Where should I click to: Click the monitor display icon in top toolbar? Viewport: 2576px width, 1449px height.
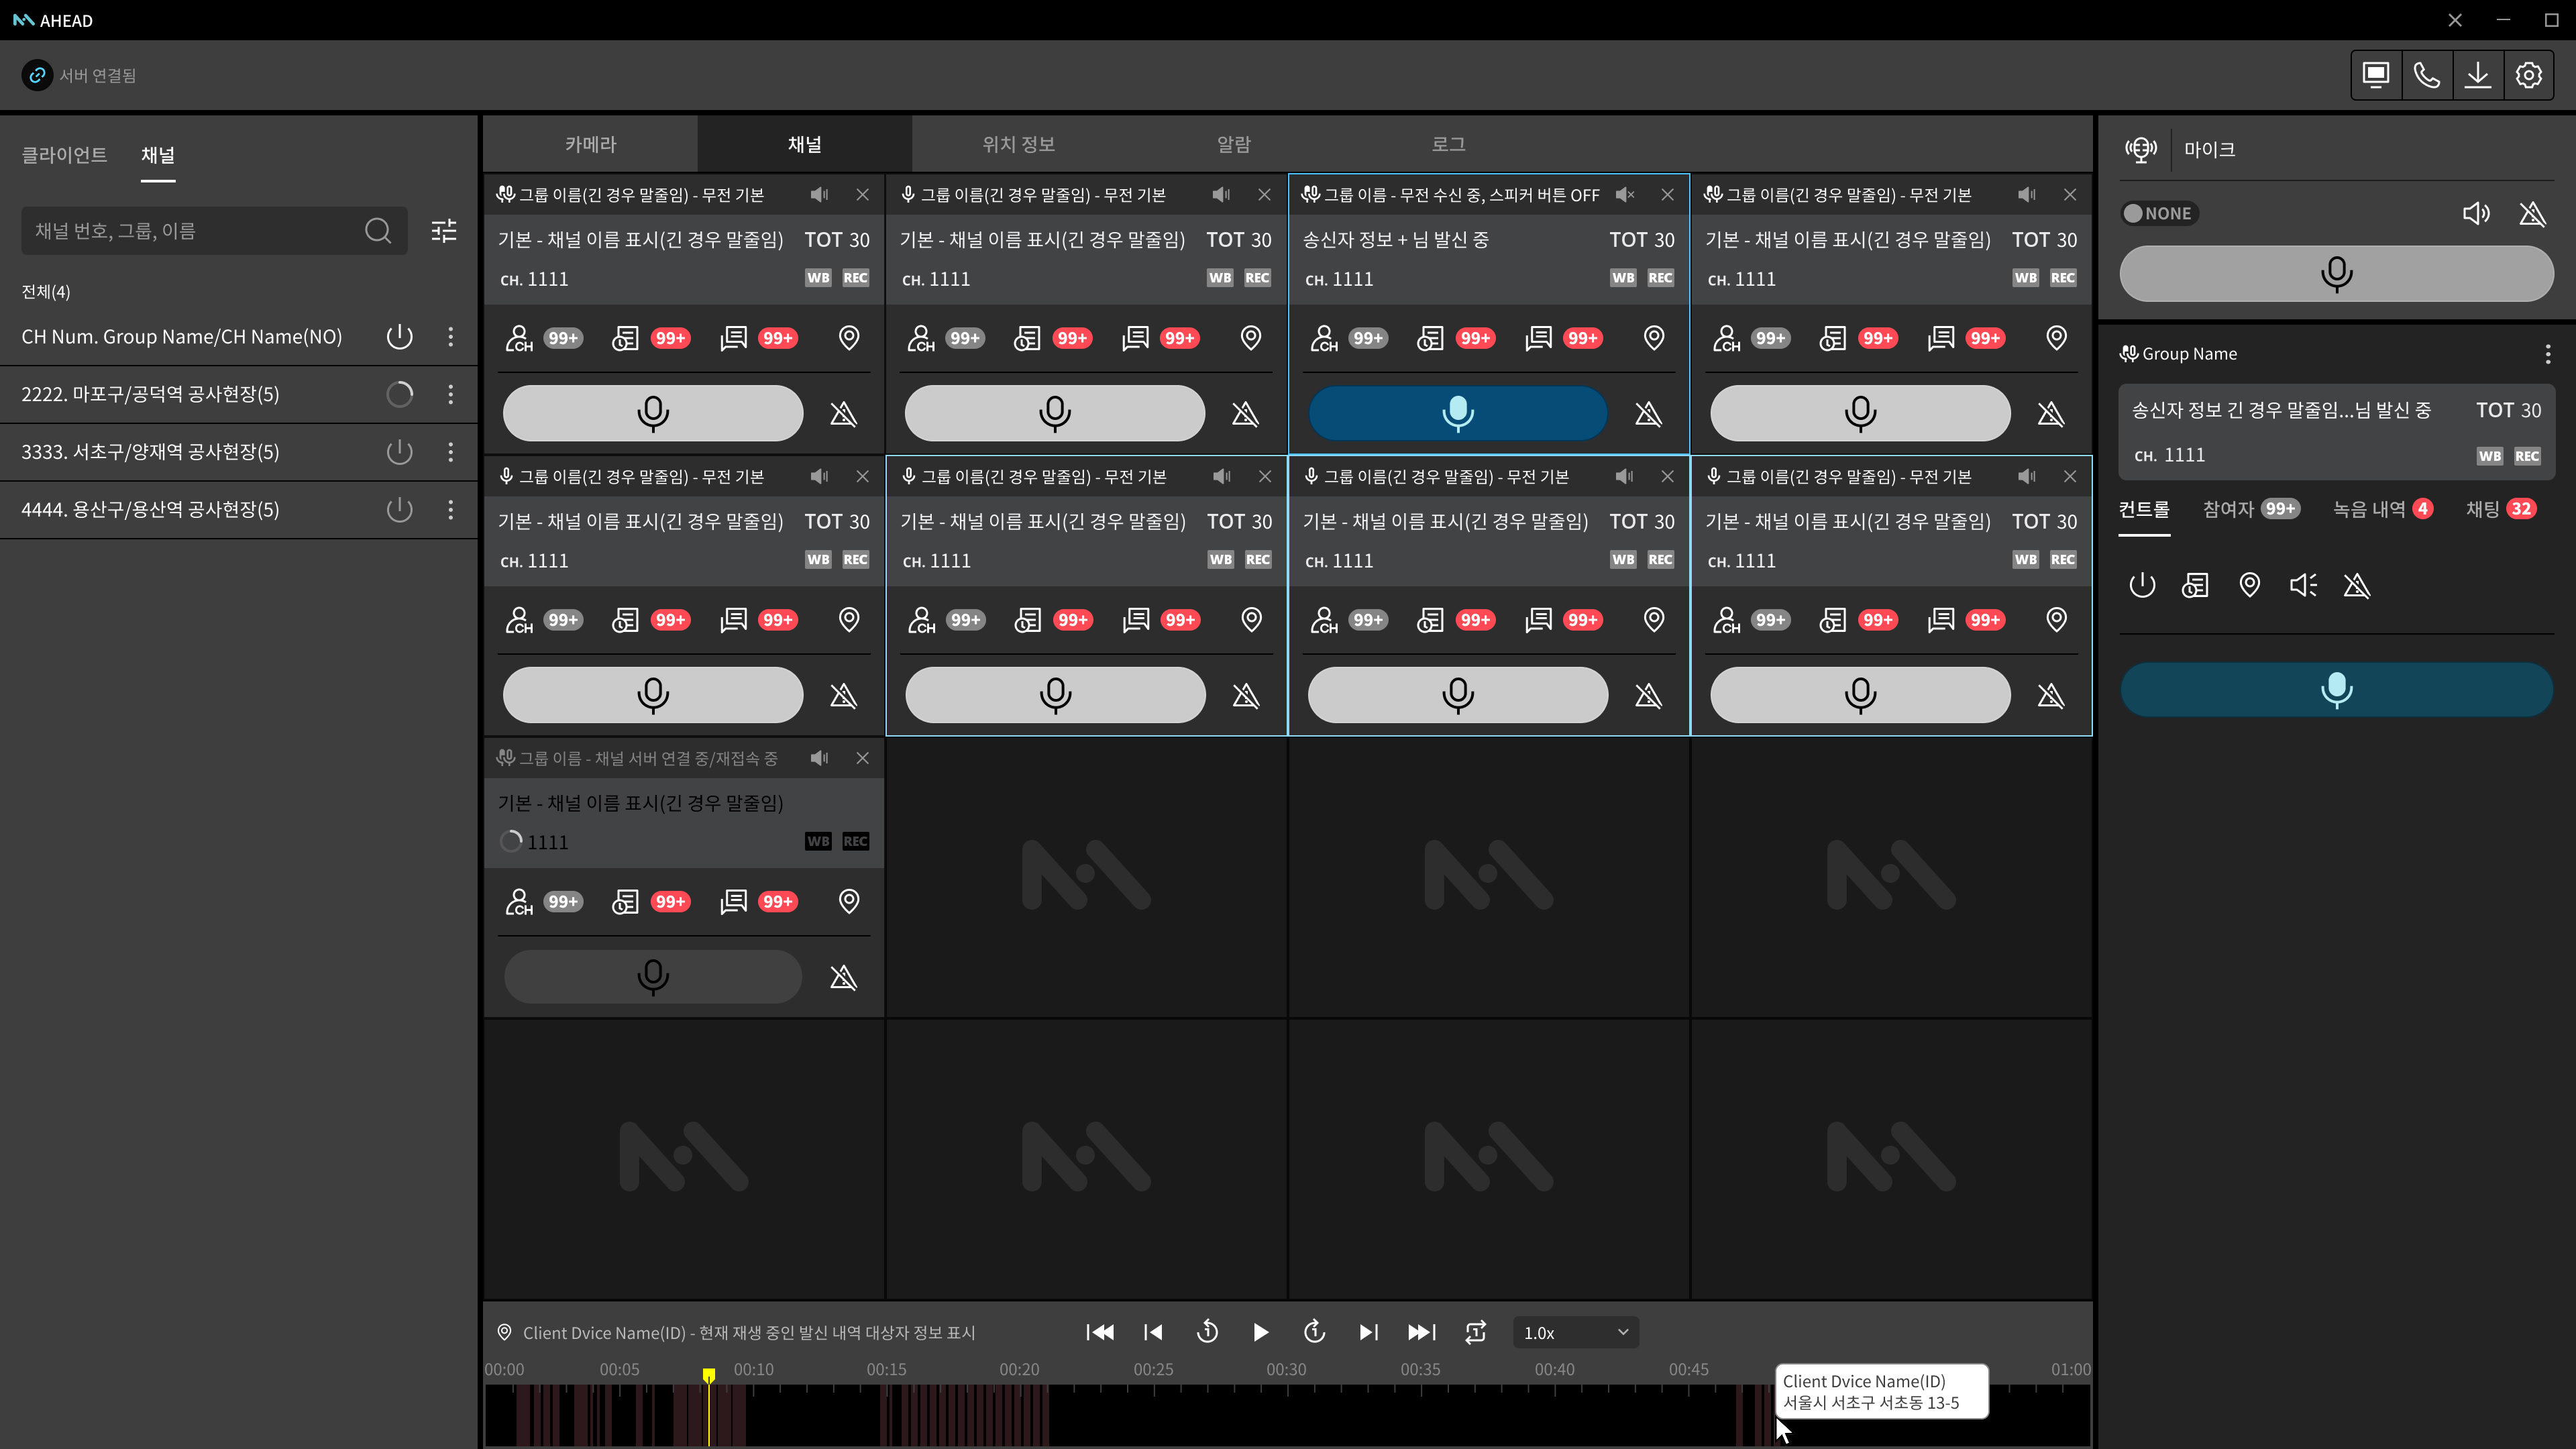pos(2376,75)
